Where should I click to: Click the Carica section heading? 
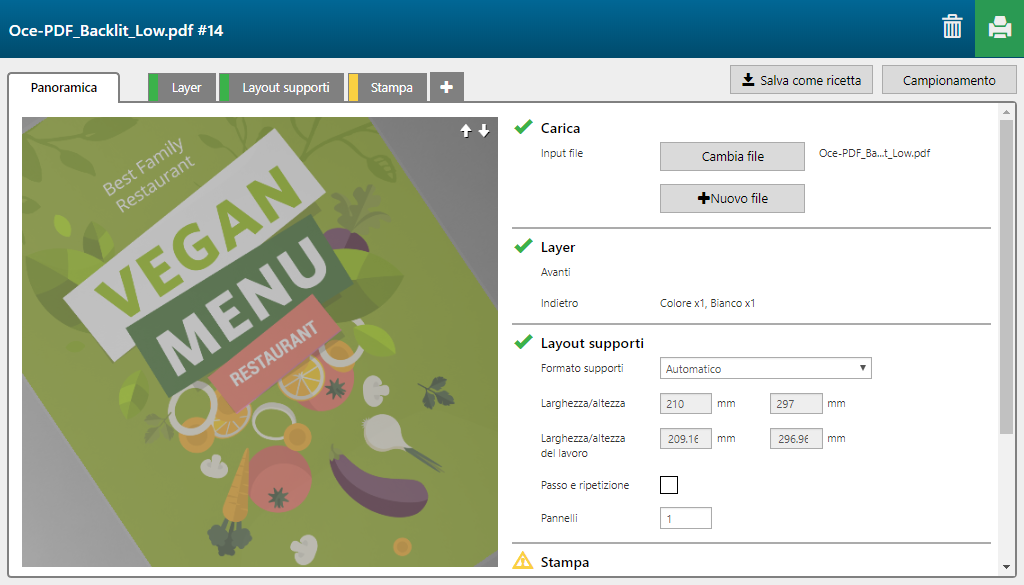[x=560, y=128]
